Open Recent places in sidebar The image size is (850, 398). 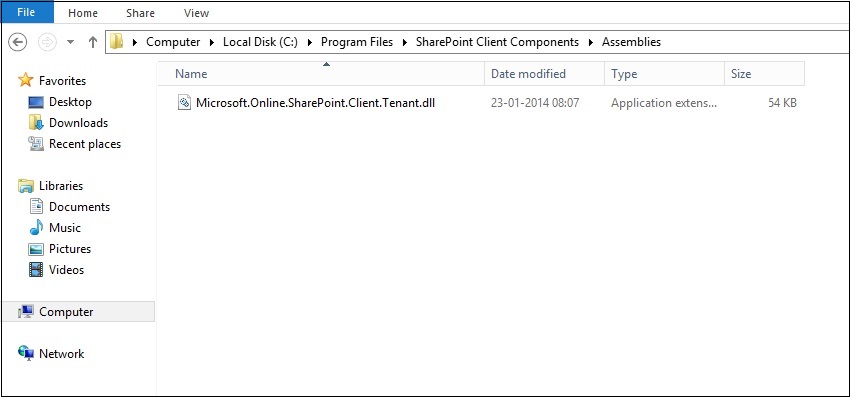[x=85, y=144]
